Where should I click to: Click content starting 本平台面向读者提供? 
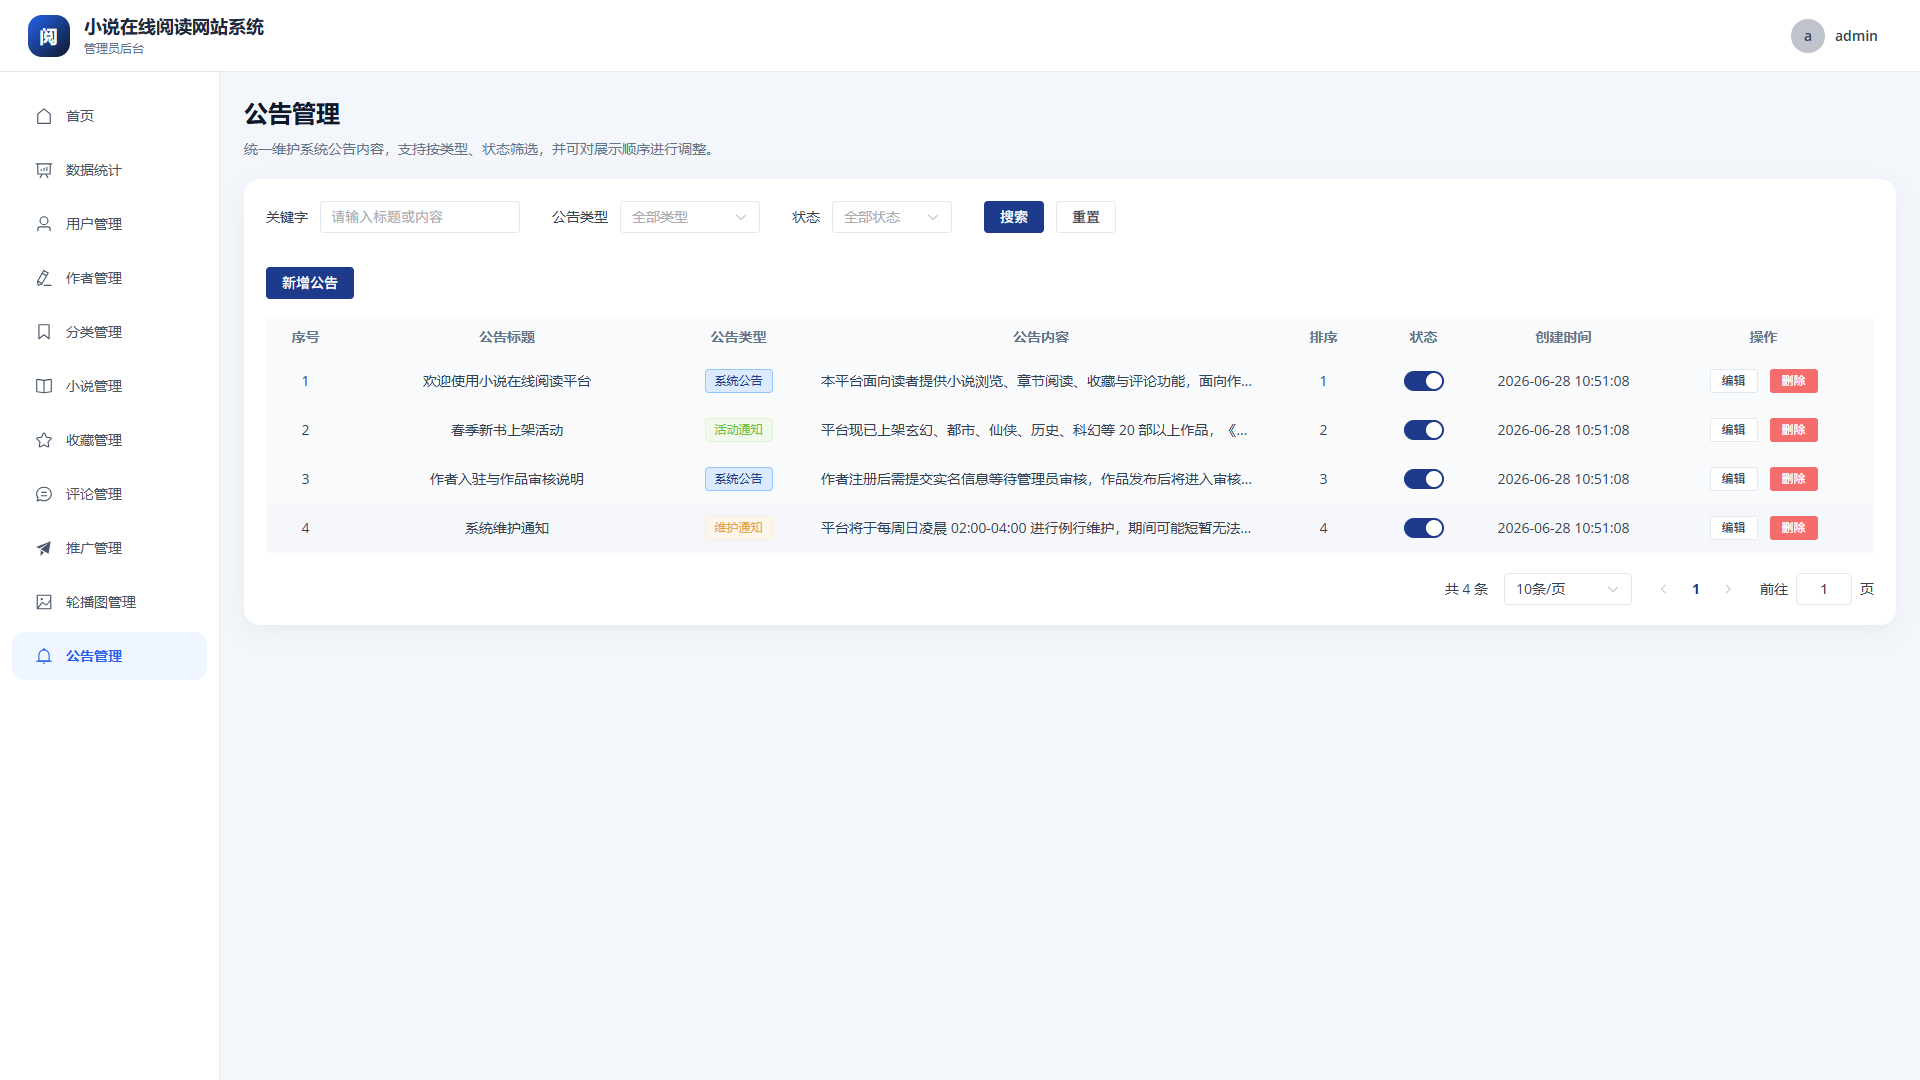coord(1036,381)
